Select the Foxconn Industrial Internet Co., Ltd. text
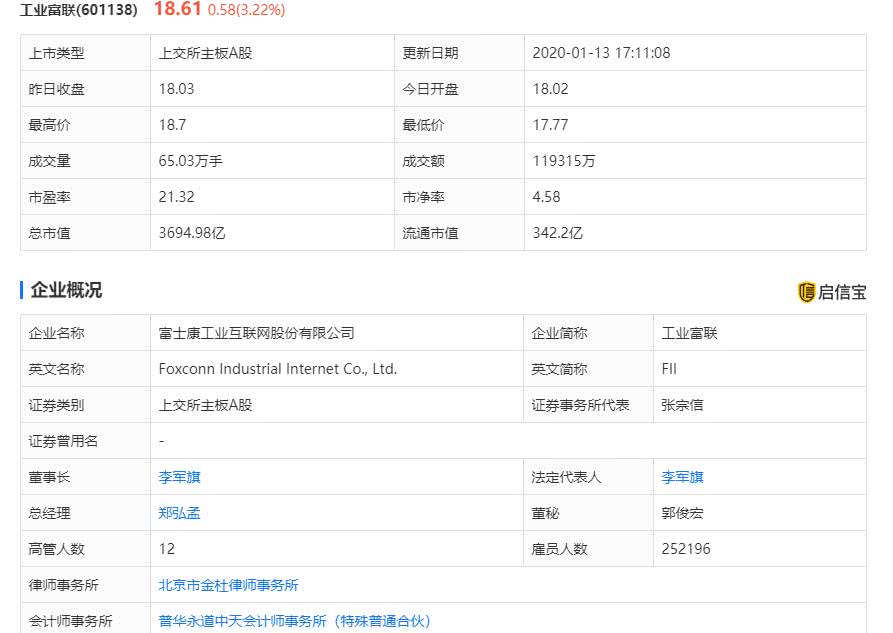 (277, 369)
